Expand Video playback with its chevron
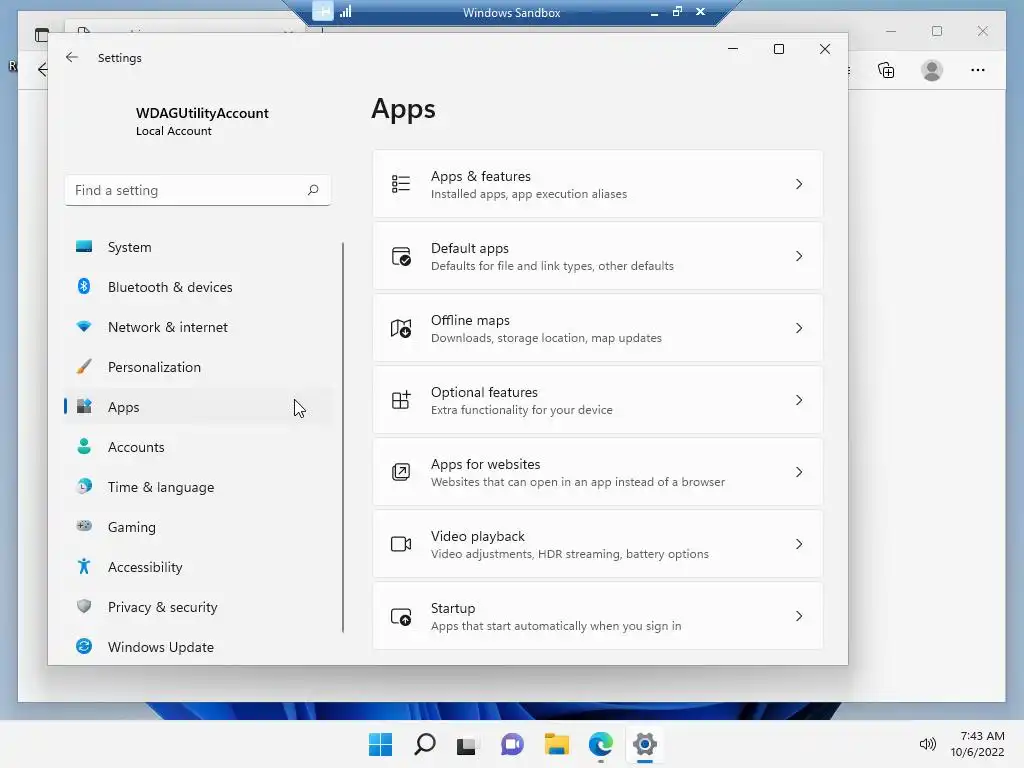The height and width of the screenshot is (768, 1024). pyautogui.click(x=799, y=544)
